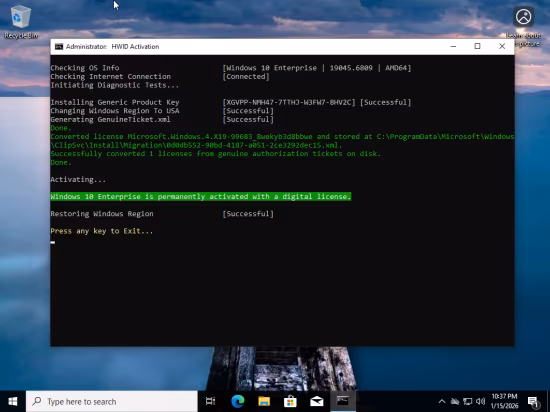This screenshot has width=550, height=412.
Task: Click the 'Checking OS Info' line
Action: point(85,68)
